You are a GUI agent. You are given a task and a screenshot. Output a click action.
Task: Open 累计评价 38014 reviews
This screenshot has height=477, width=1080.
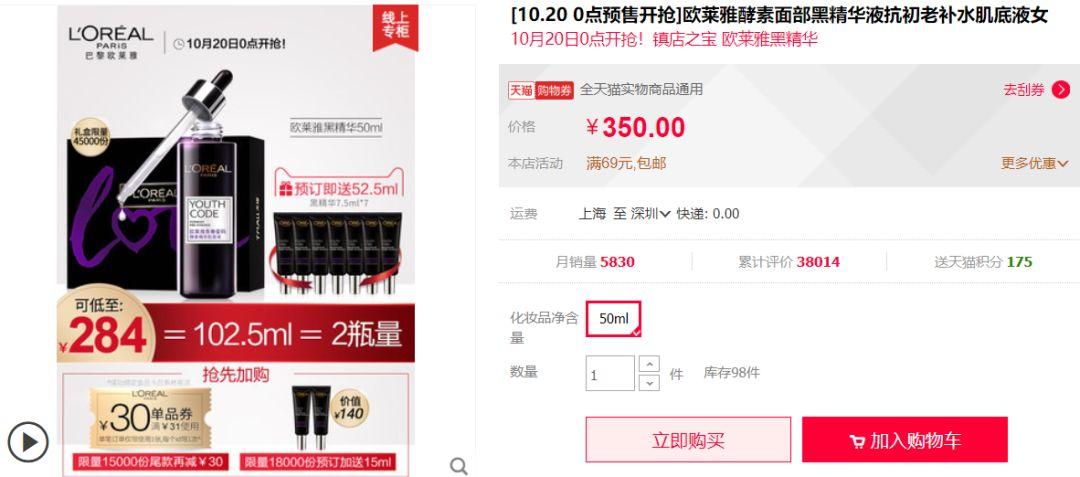tap(789, 262)
